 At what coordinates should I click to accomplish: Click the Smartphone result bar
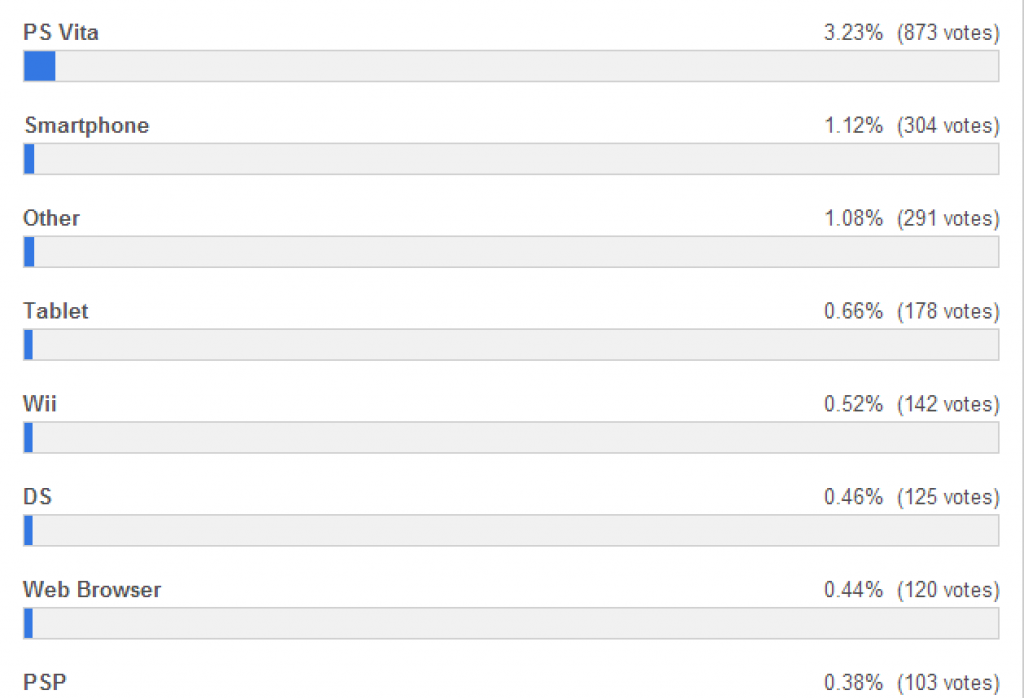(511, 159)
